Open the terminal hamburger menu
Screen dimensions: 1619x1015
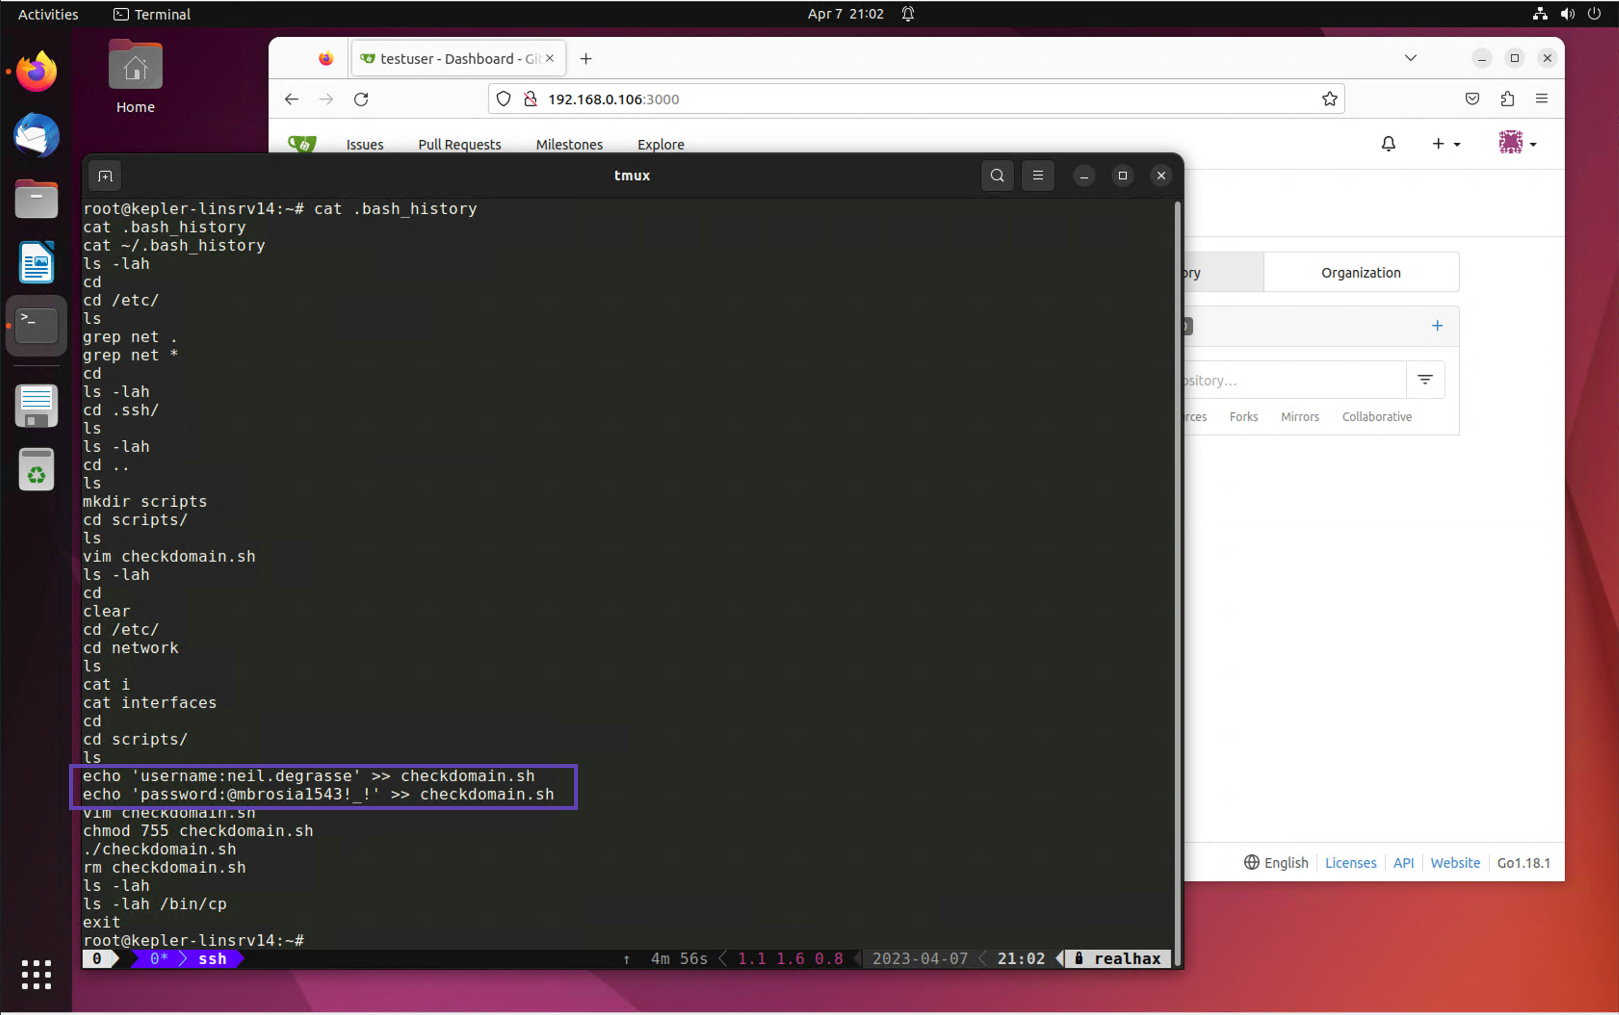point(1037,176)
